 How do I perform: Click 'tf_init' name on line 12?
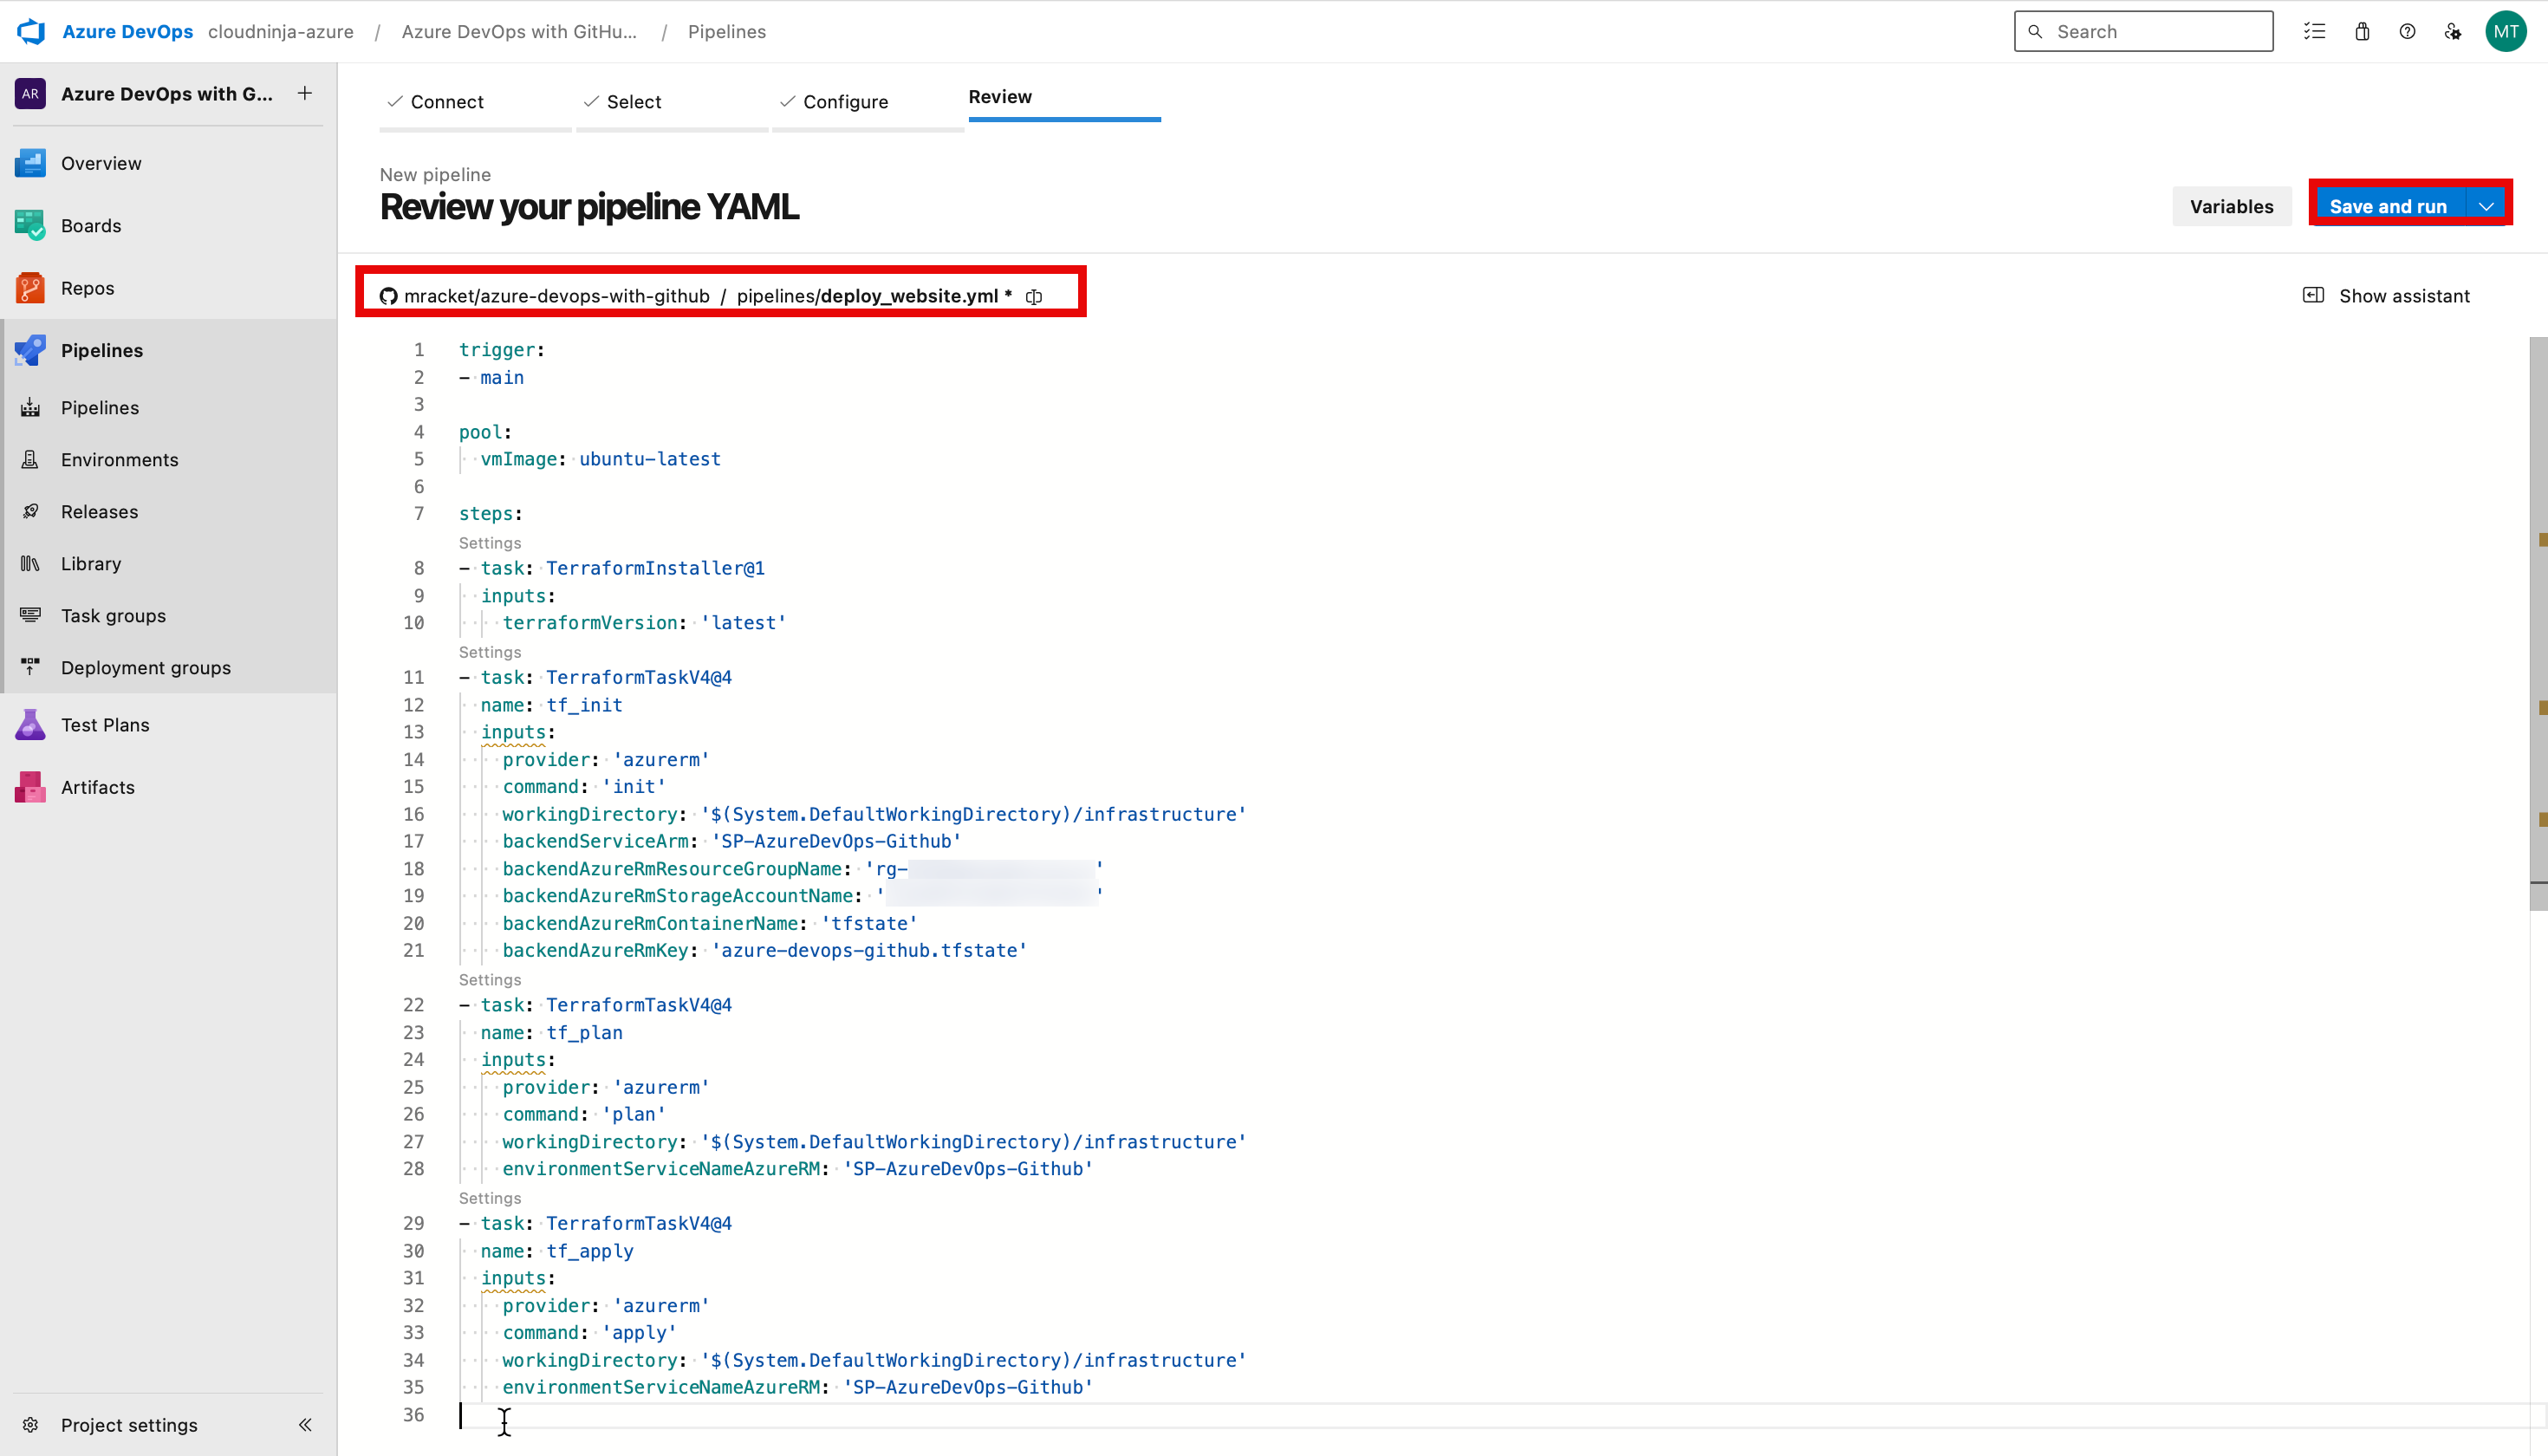click(x=584, y=705)
